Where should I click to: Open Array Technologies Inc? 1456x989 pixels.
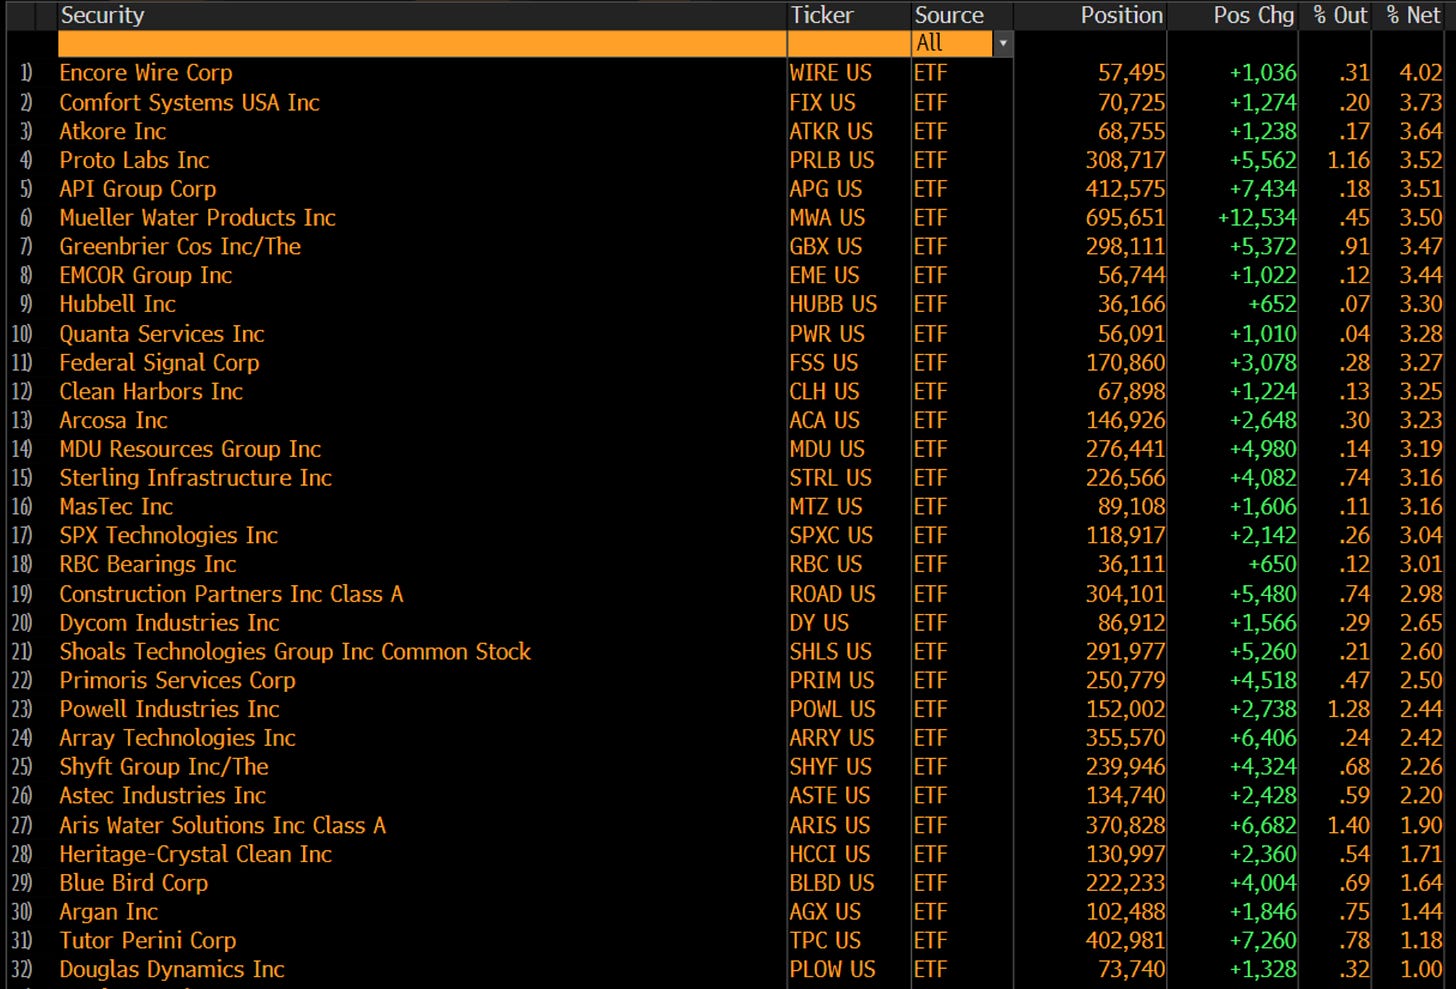click(177, 739)
